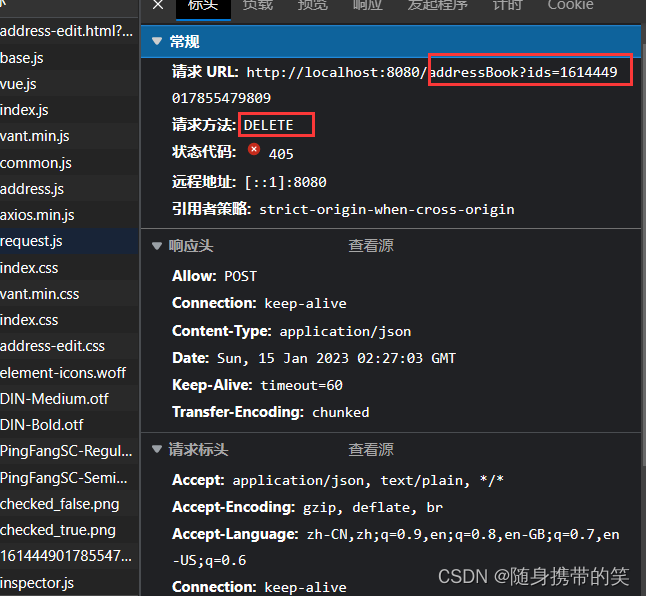This screenshot has height=596, width=646.
Task: Close the request details panel
Action: pos(158,5)
